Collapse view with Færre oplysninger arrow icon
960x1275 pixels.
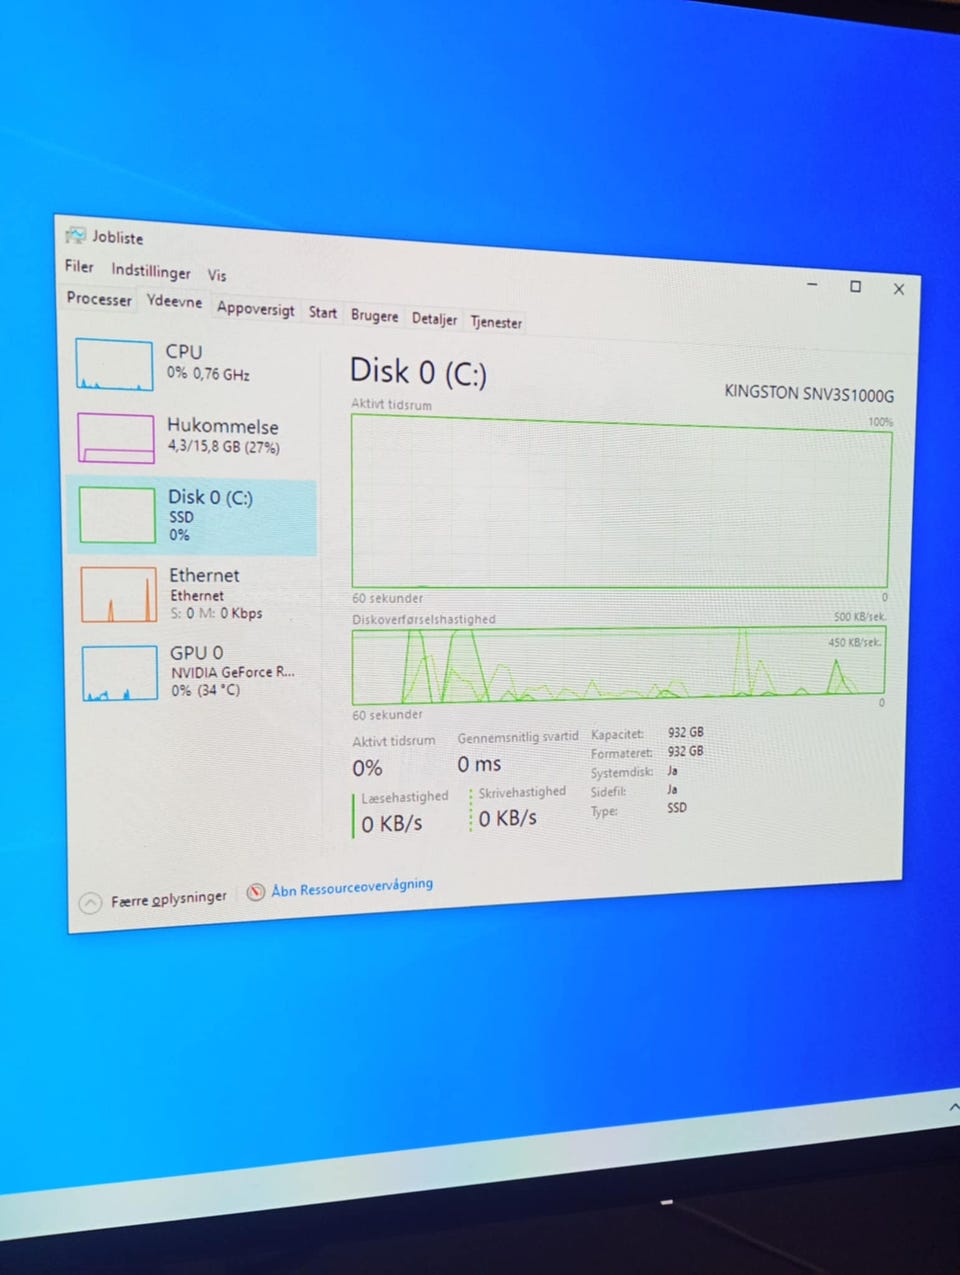(x=90, y=903)
